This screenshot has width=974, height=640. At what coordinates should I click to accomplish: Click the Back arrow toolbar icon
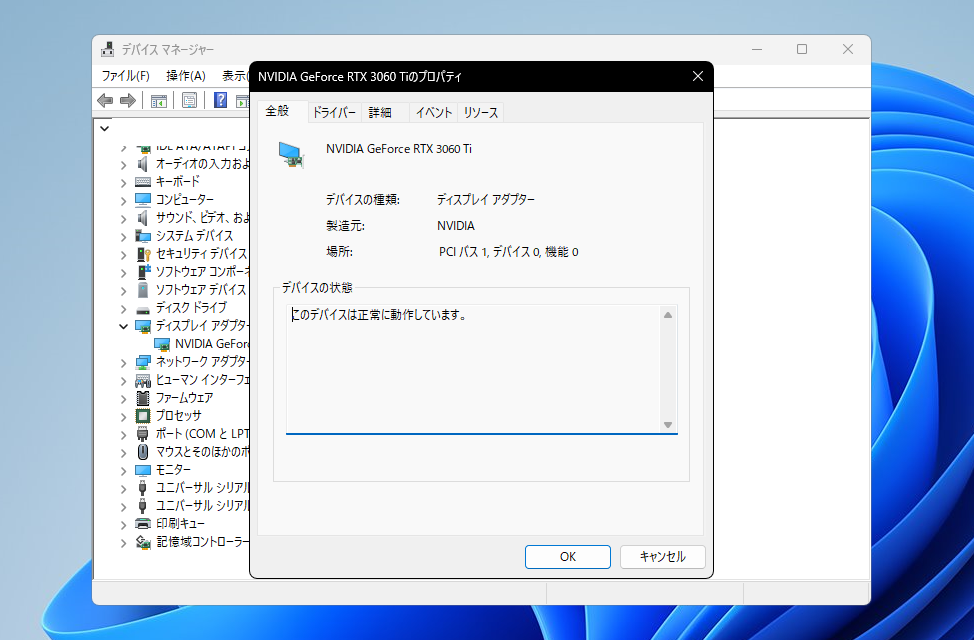pos(105,100)
